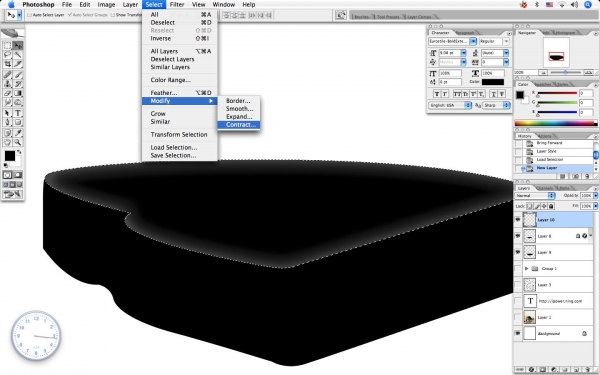Open the Spotlight search icon
The width and height of the screenshot is (600, 375).
click(x=588, y=5)
